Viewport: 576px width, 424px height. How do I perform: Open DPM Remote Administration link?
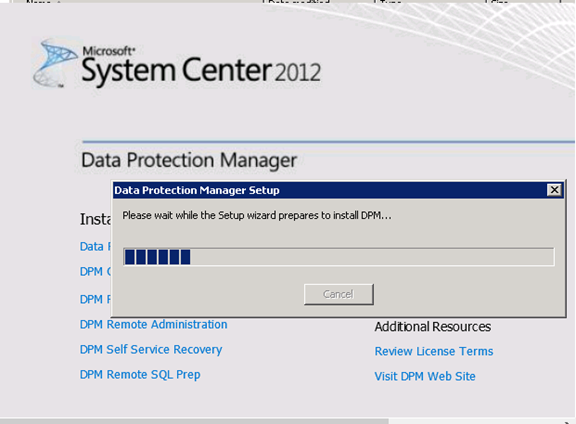[x=154, y=324]
